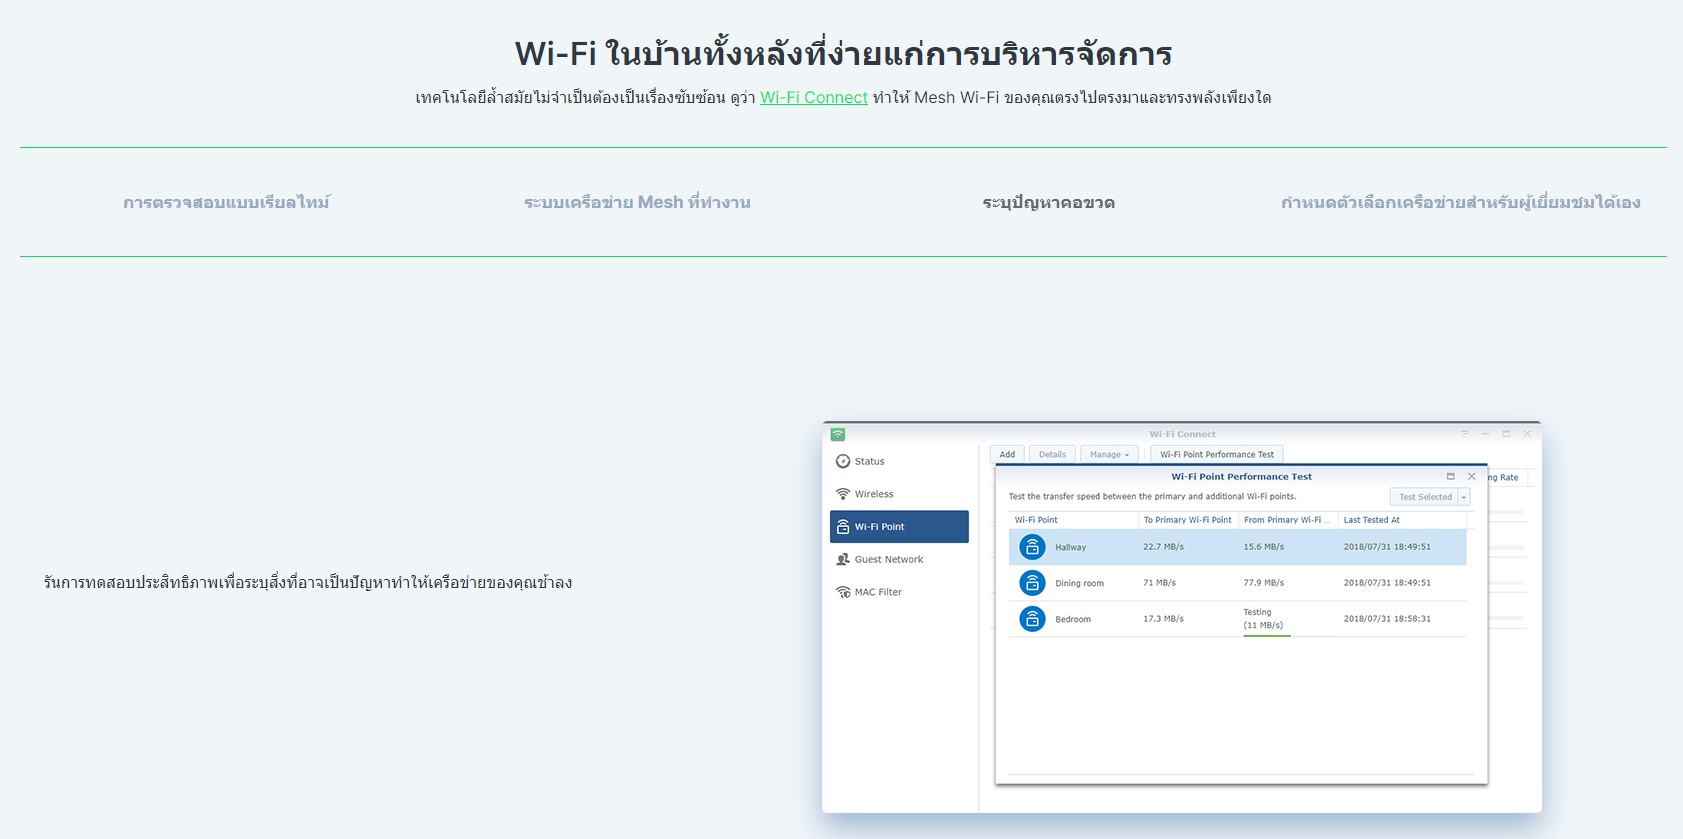Sort by To Primary Wi-Fi Point column

click(1188, 520)
